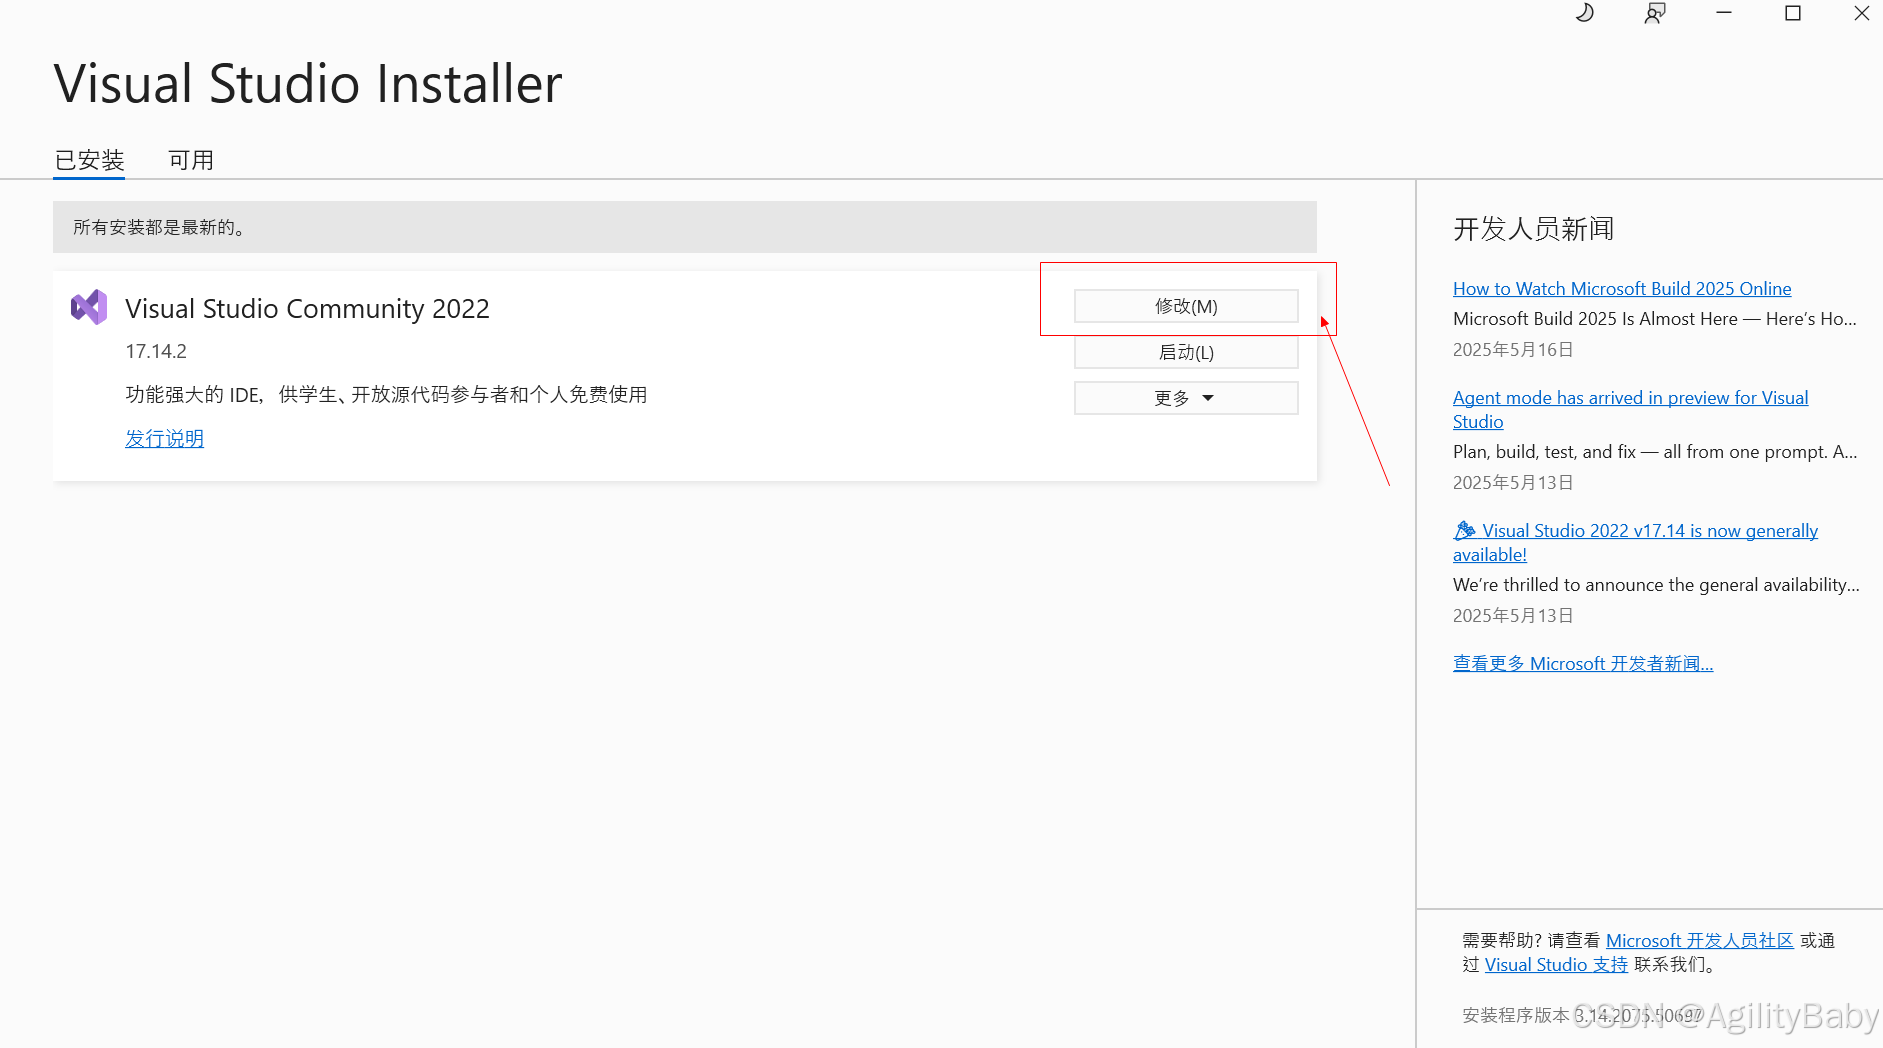Screen dimensions: 1883x1048
Task: Open 查看更多 Microsoft 开发者新闻 link
Action: tap(1583, 663)
